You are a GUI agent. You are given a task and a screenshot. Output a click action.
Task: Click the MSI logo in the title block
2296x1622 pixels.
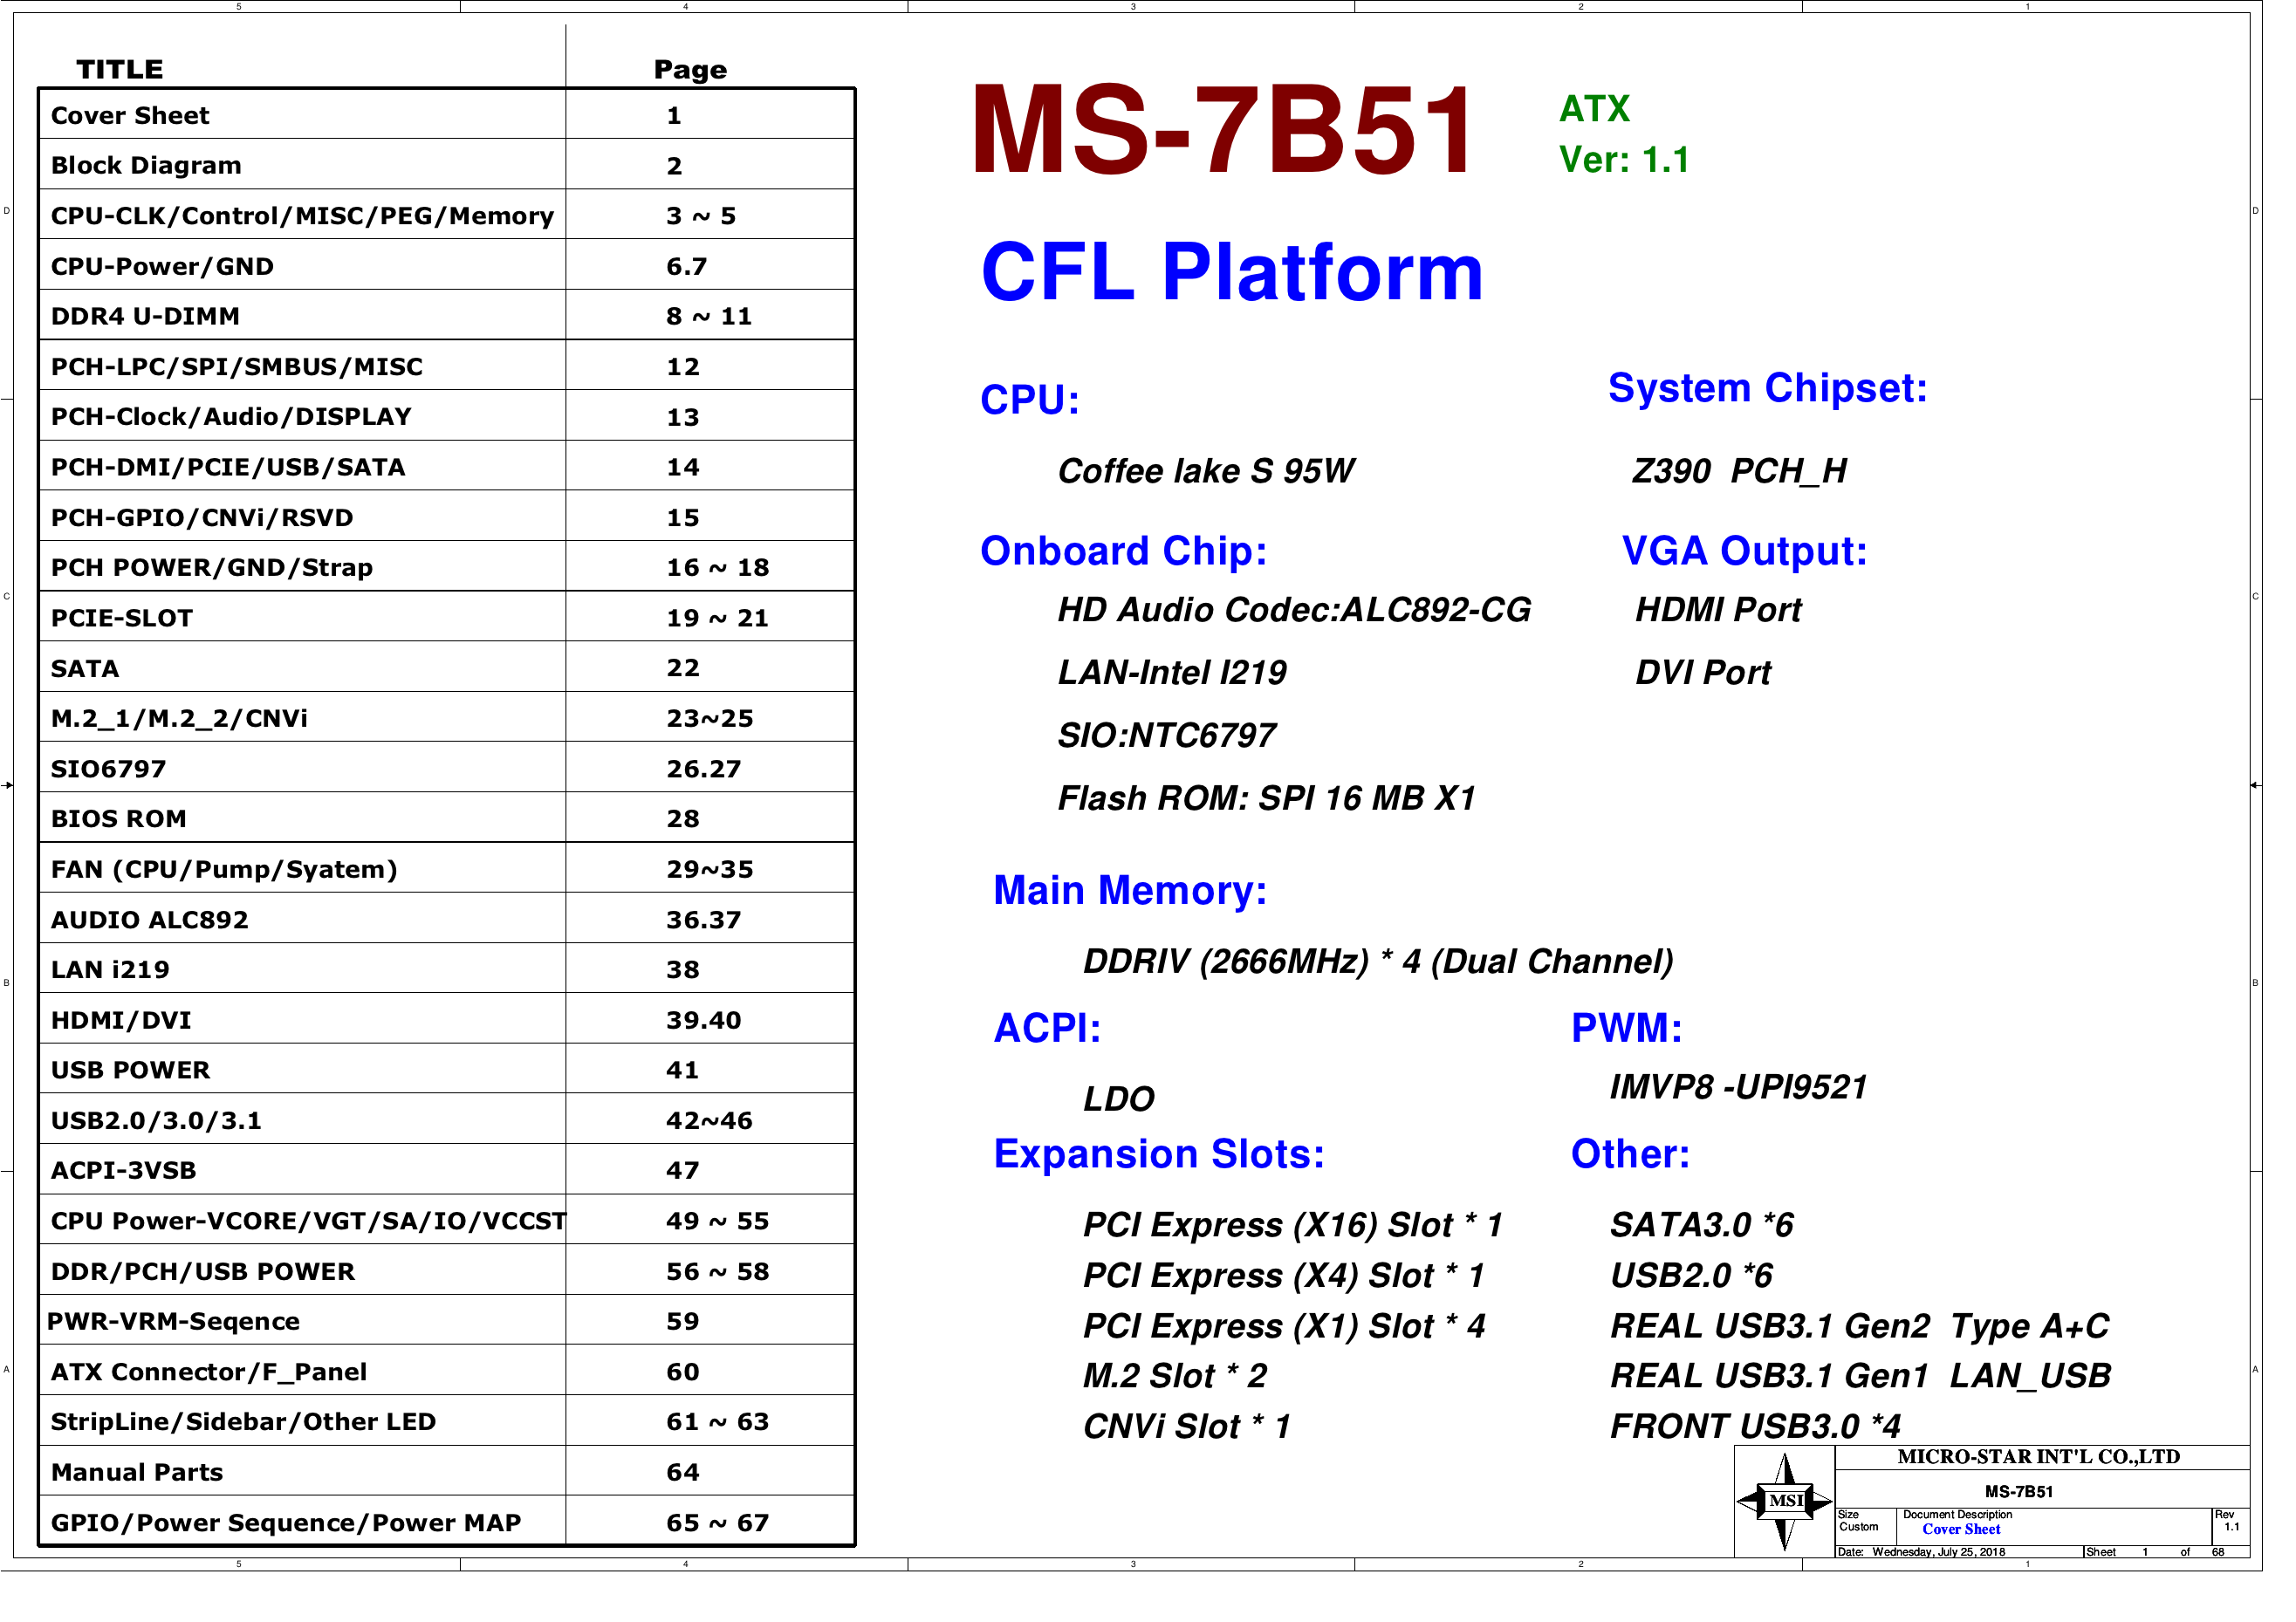point(1784,1501)
